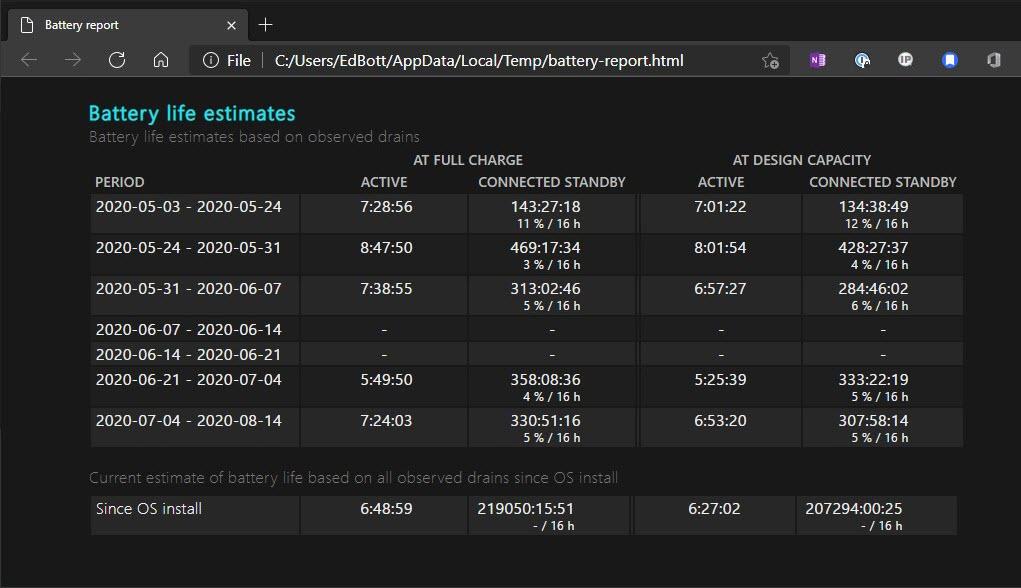Open the OneNote Web Clipper extension
This screenshot has height=588, width=1021.
[818, 60]
